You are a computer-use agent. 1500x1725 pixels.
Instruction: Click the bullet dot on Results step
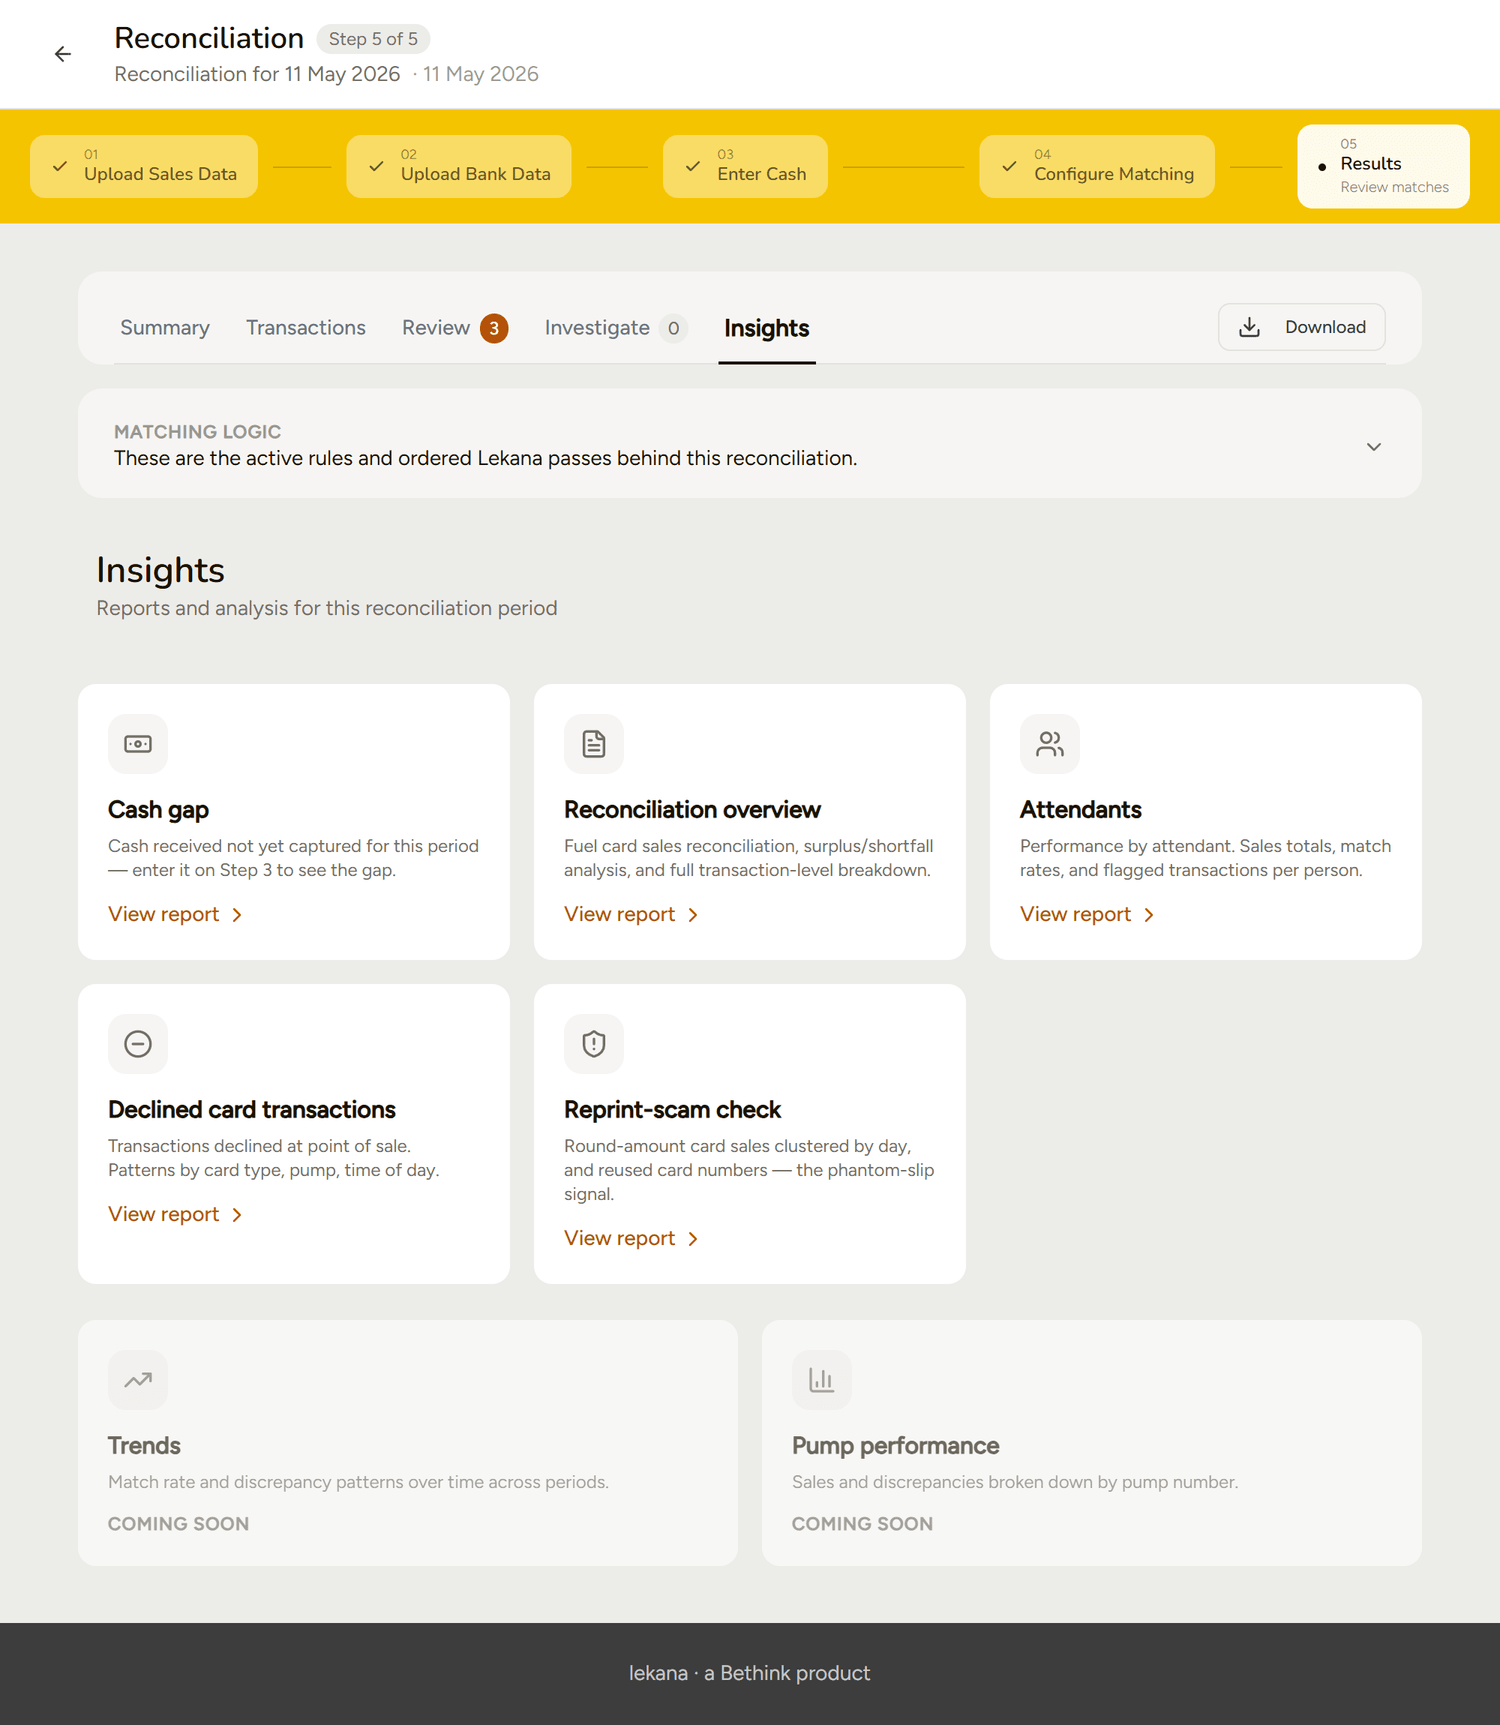(x=1322, y=167)
